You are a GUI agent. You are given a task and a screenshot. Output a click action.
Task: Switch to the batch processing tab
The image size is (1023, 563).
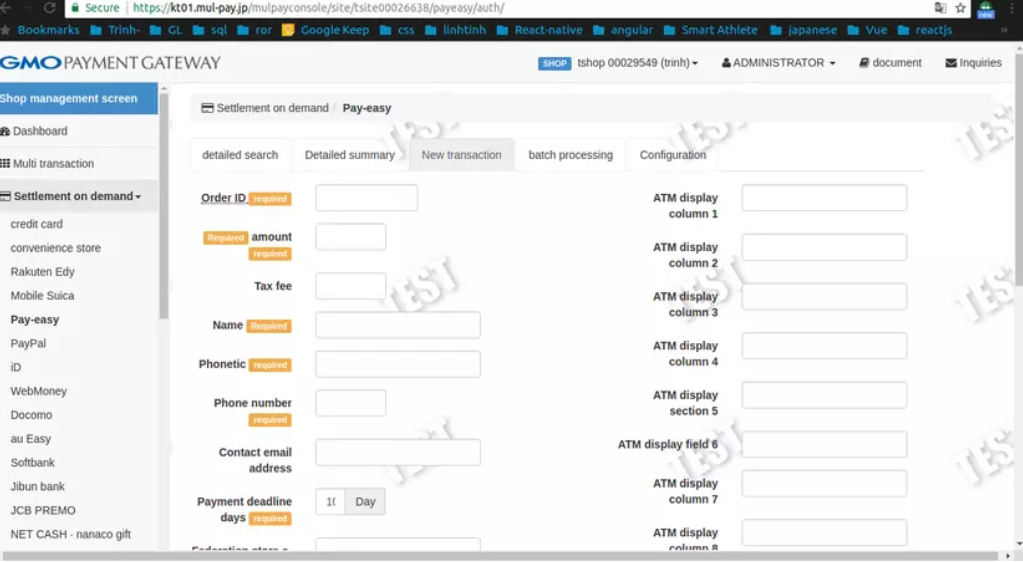point(570,155)
